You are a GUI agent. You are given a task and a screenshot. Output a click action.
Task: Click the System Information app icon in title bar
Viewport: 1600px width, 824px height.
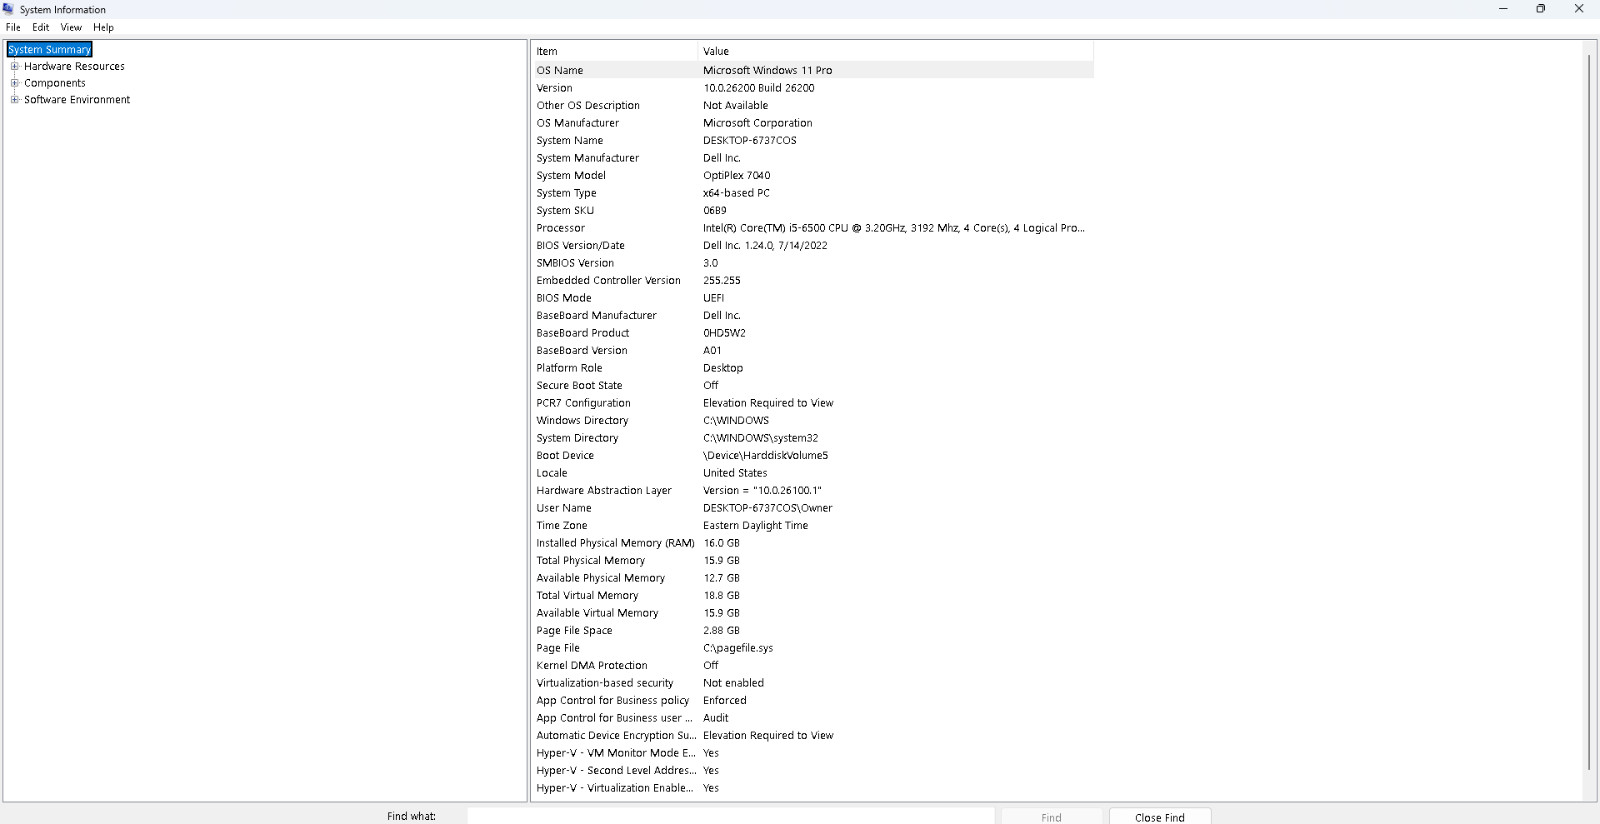(x=8, y=9)
